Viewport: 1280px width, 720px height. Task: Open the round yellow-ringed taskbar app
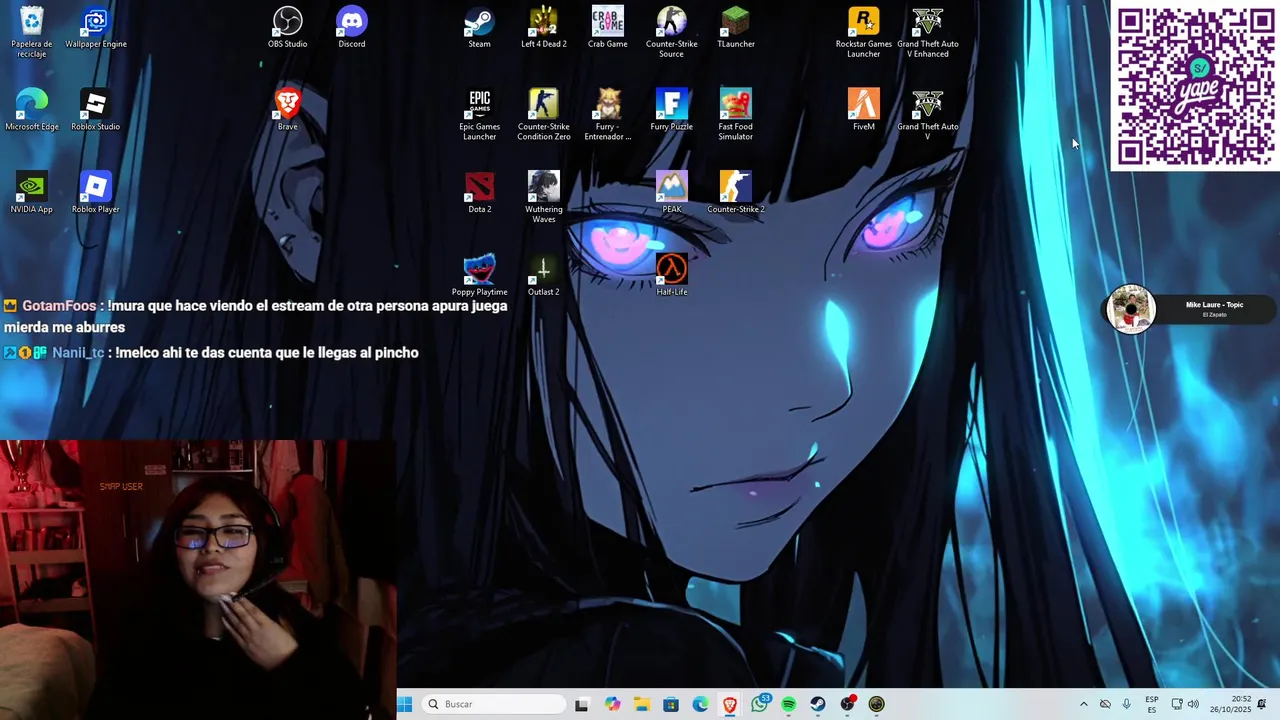pos(877,704)
